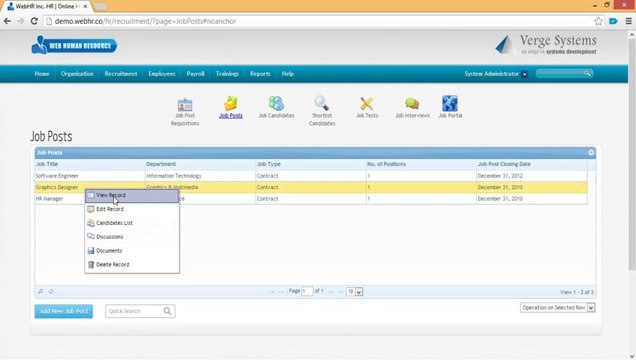This screenshot has width=636, height=360.
Task: Open the Job Interviews icon
Action: click(x=412, y=104)
